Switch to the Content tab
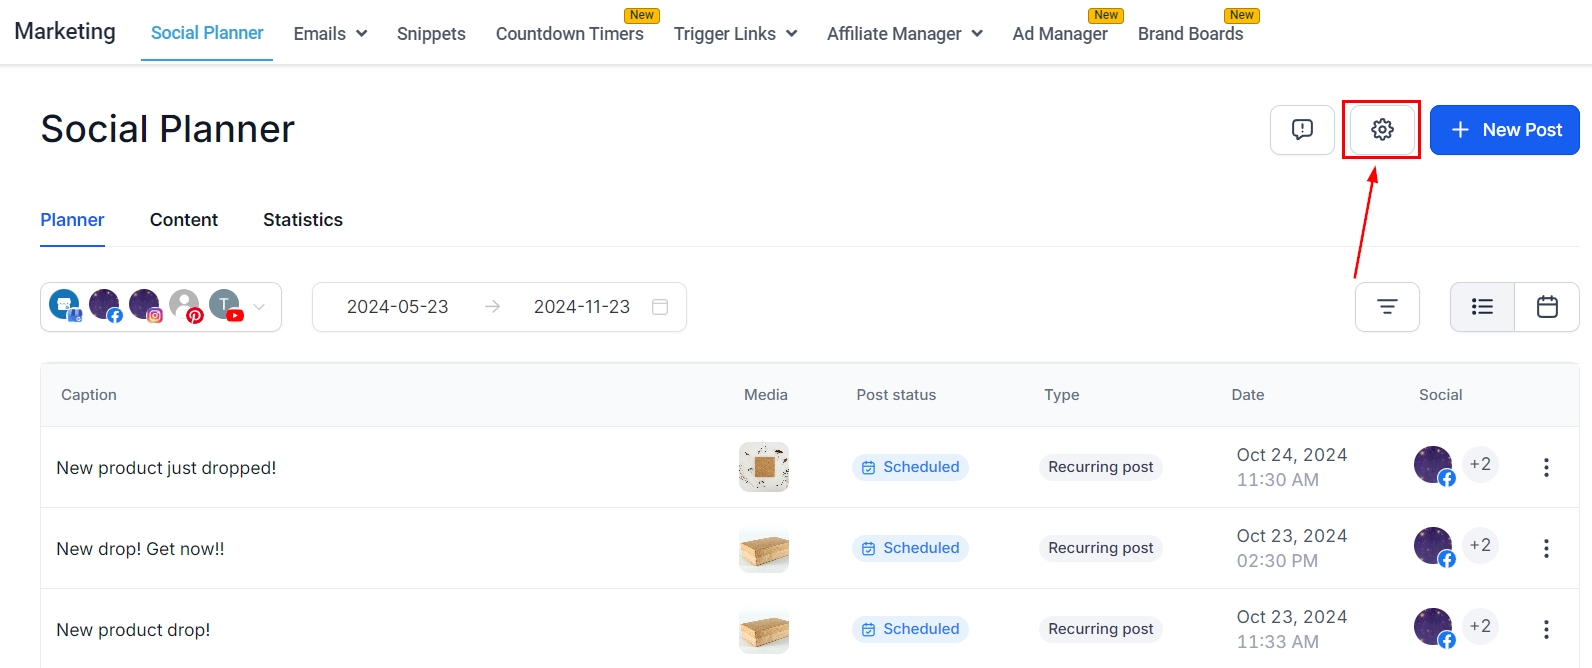 click(x=184, y=220)
